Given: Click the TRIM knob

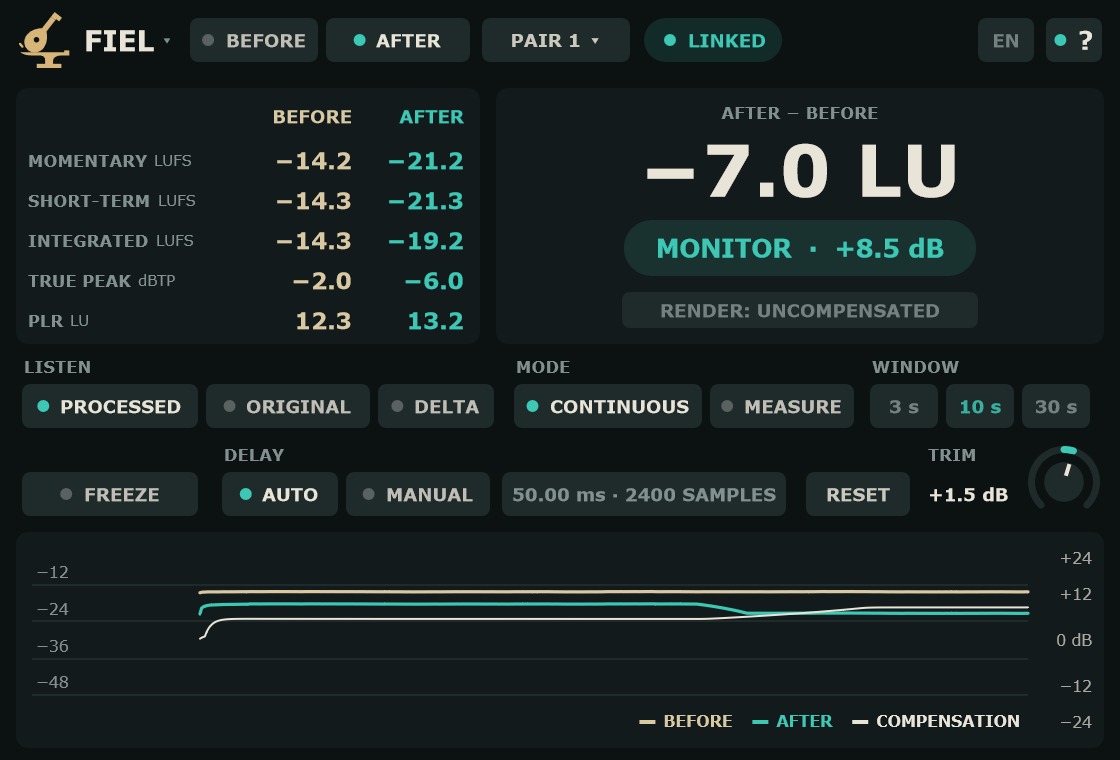Looking at the screenshot, I should click(x=1064, y=480).
